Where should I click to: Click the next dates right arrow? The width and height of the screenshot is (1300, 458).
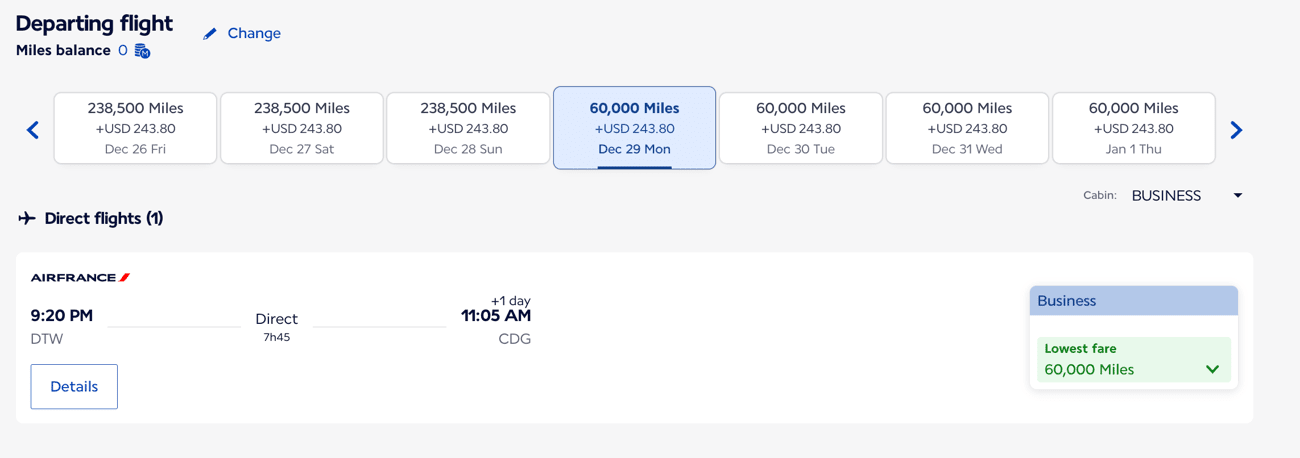[1236, 130]
